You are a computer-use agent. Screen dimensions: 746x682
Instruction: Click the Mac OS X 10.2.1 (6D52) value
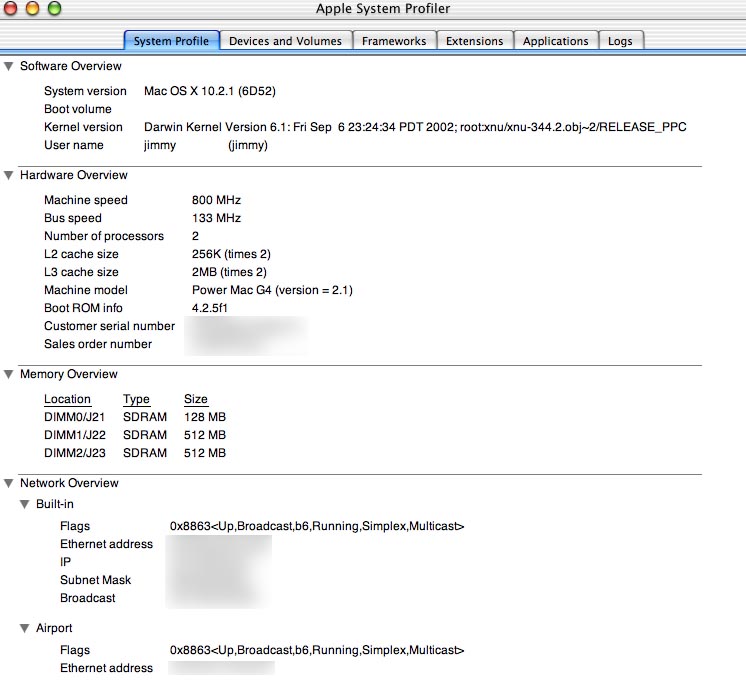[x=210, y=91]
